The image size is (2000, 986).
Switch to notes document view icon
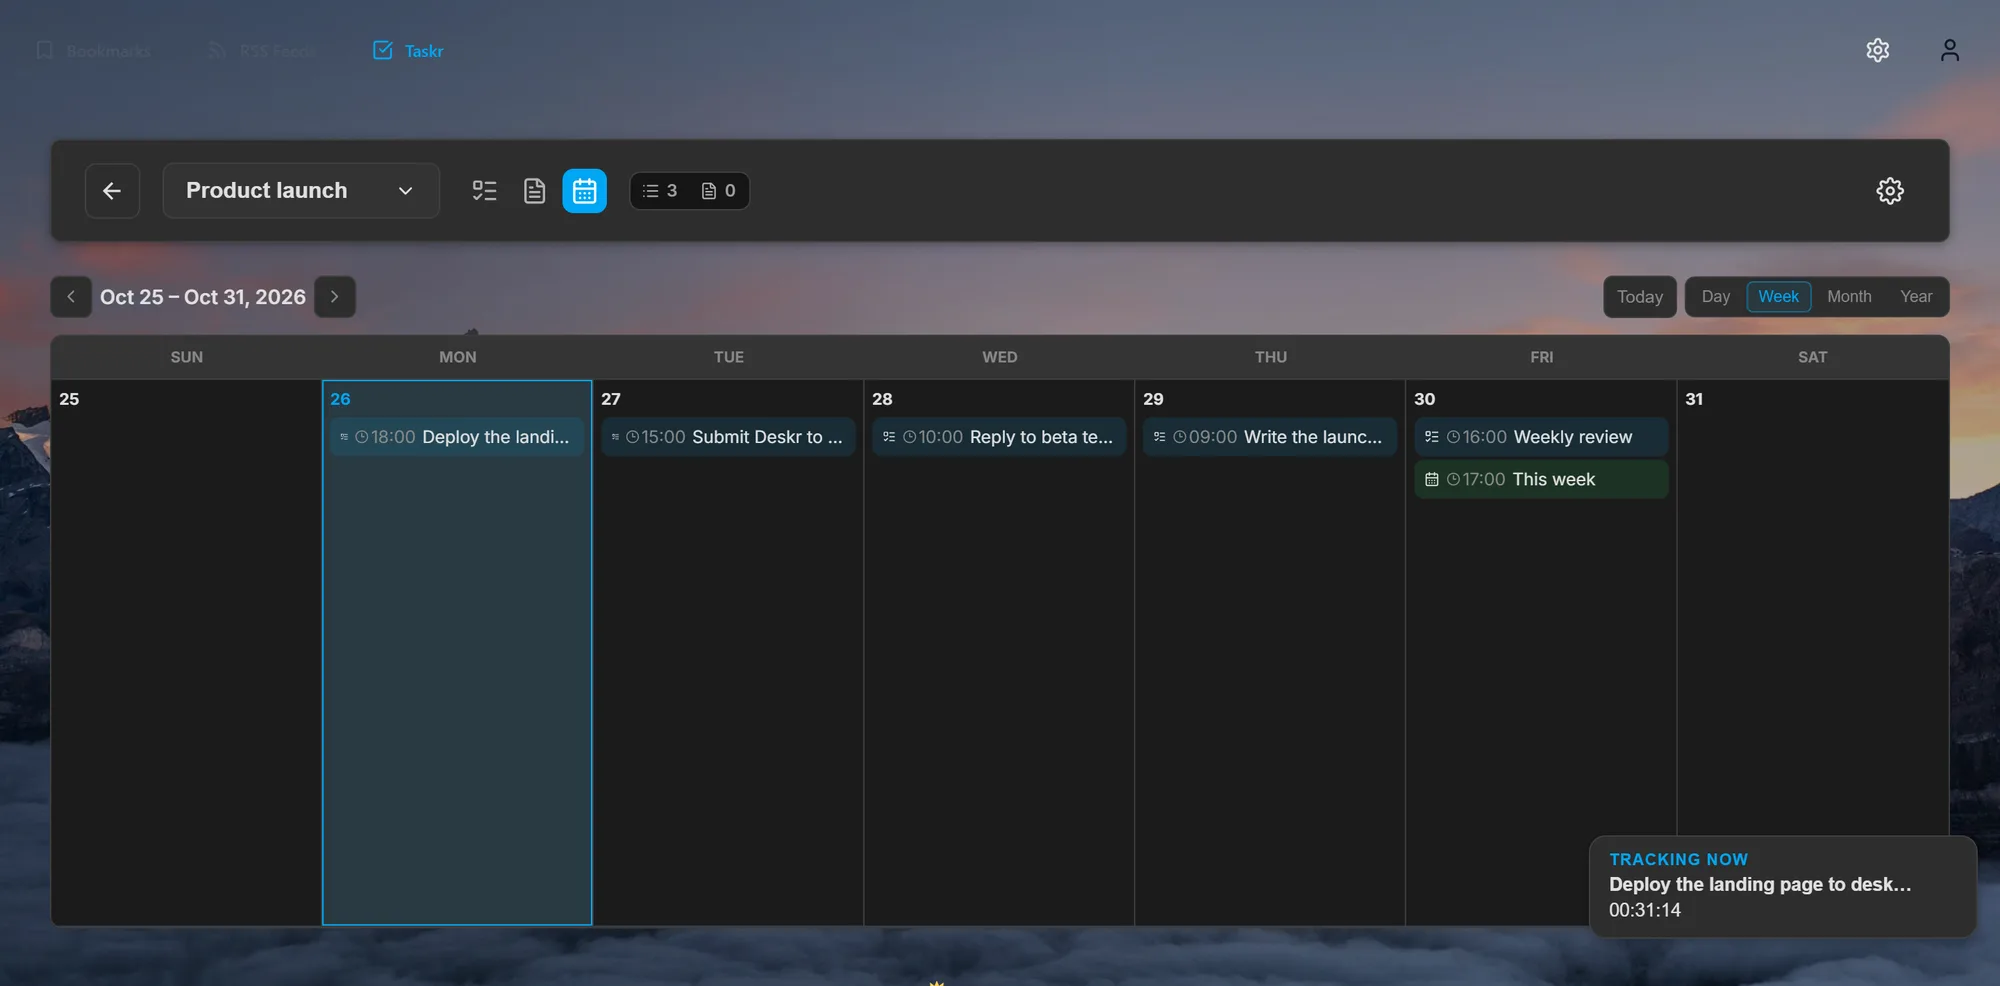[534, 191]
